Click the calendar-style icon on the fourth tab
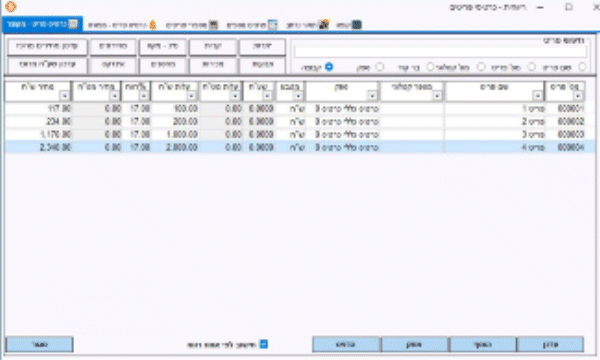The width and height of the screenshot is (600, 360). click(x=272, y=25)
